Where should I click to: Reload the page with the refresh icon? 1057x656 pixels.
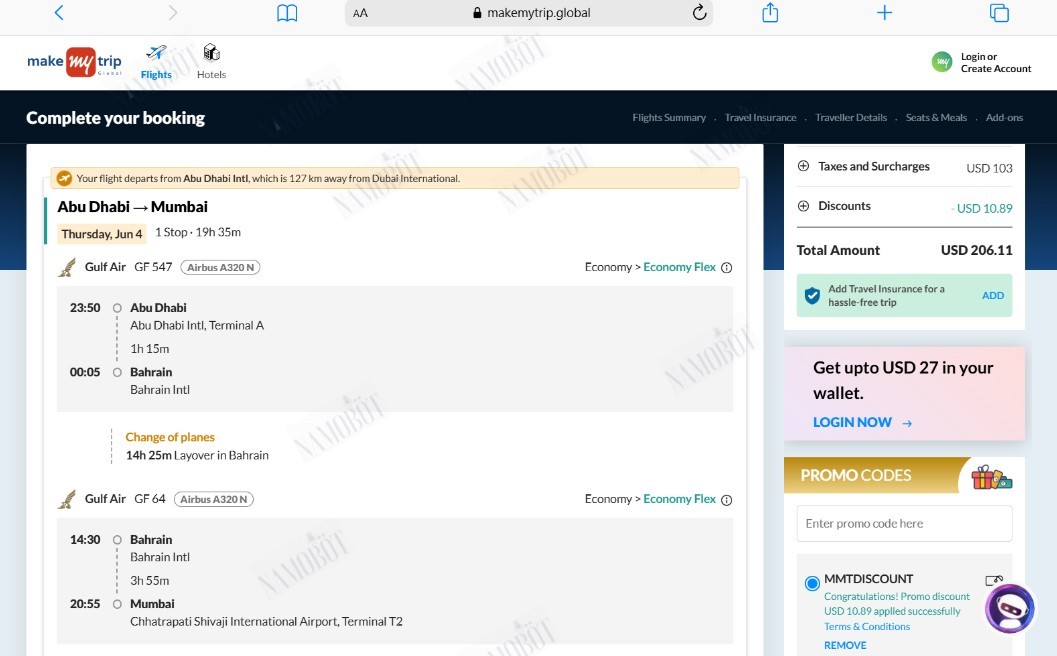[700, 12]
